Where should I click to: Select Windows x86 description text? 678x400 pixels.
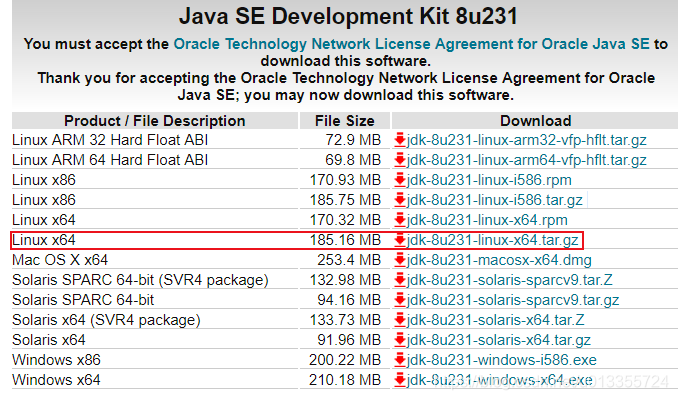point(56,360)
